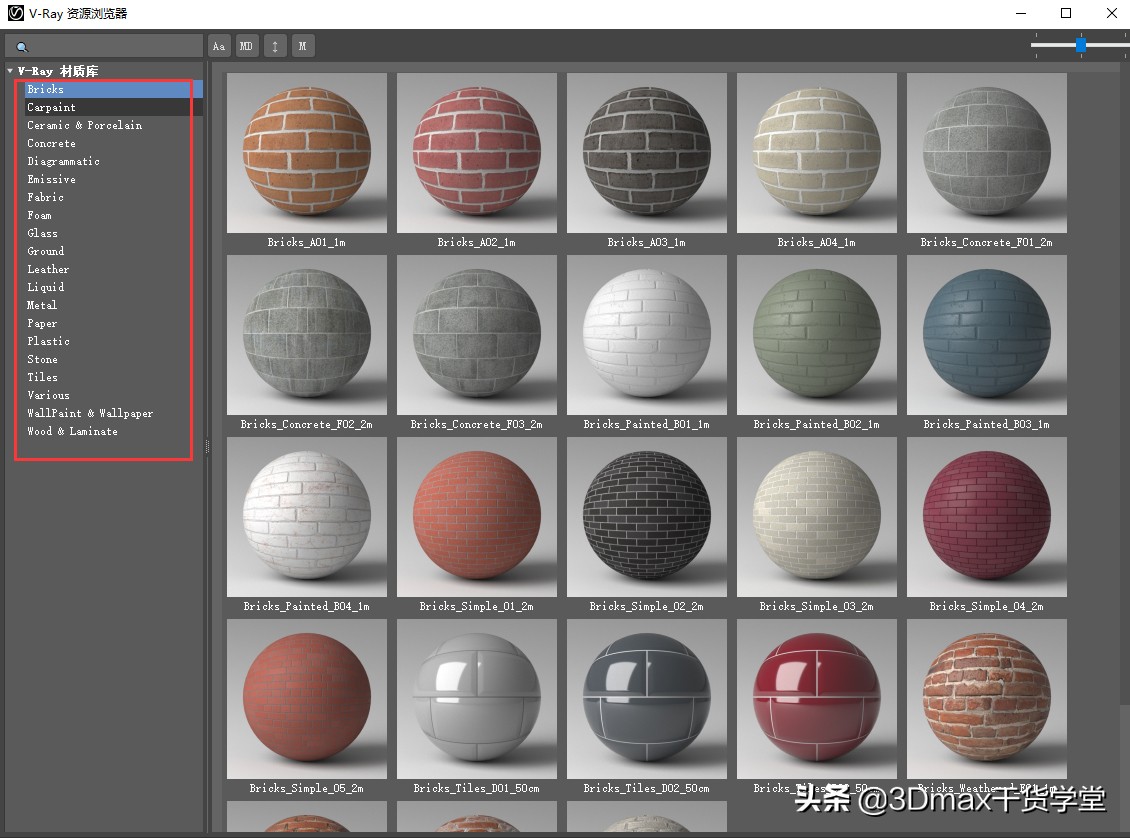Screen dimensions: 1130x838
Task: Open the Metal material category
Action: pos(42,305)
